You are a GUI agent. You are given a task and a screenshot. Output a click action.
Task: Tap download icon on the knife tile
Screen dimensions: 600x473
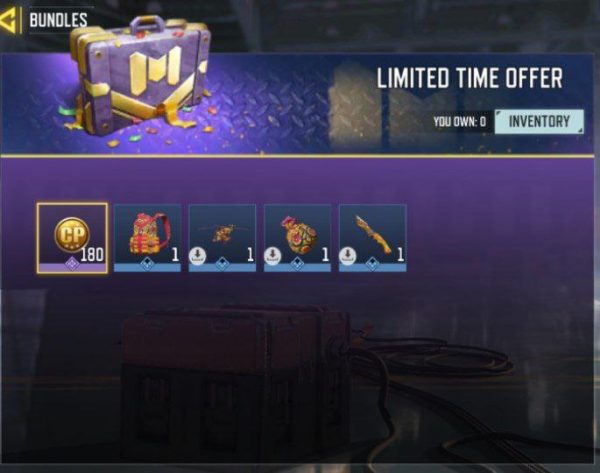[x=347, y=256]
